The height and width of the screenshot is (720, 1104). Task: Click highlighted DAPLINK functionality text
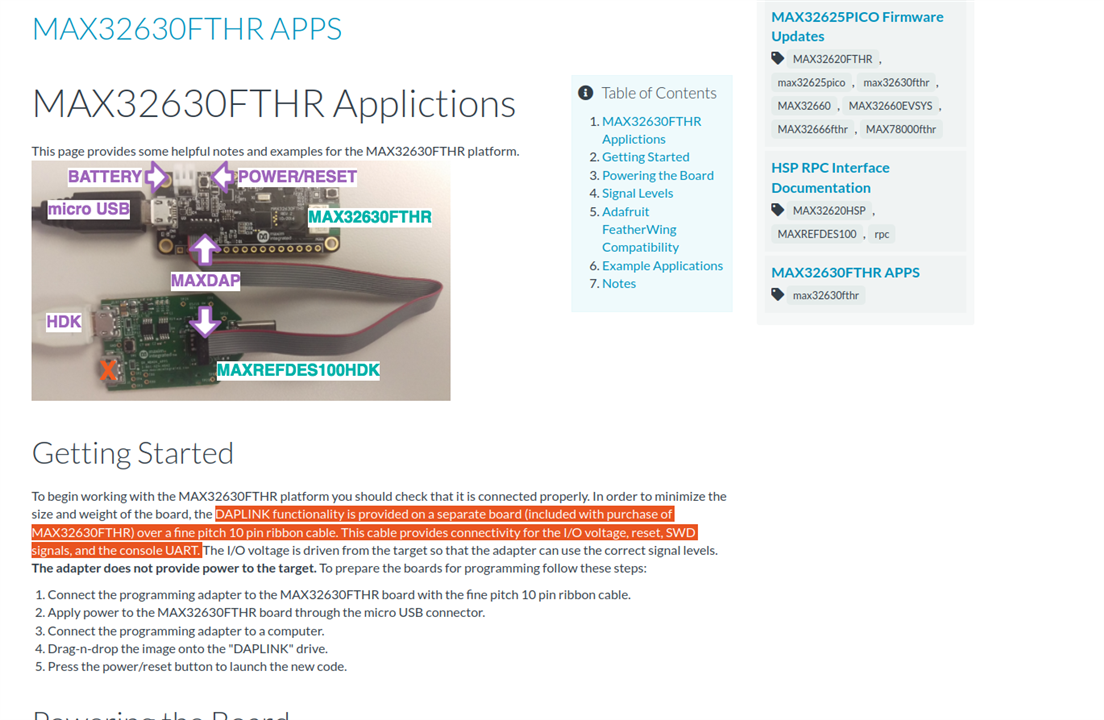tap(365, 532)
